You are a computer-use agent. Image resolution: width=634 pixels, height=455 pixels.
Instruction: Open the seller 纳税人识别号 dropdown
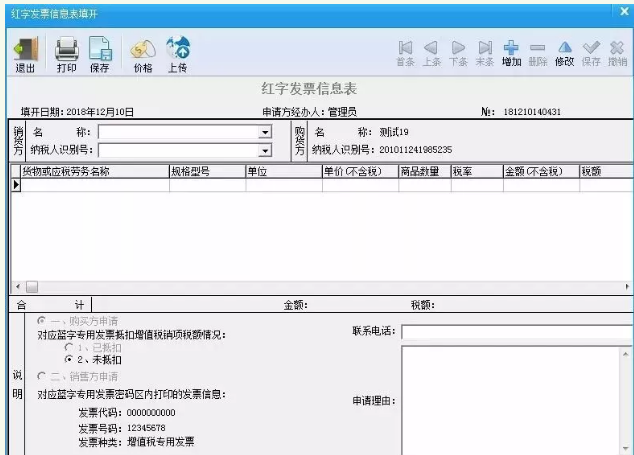[265, 150]
